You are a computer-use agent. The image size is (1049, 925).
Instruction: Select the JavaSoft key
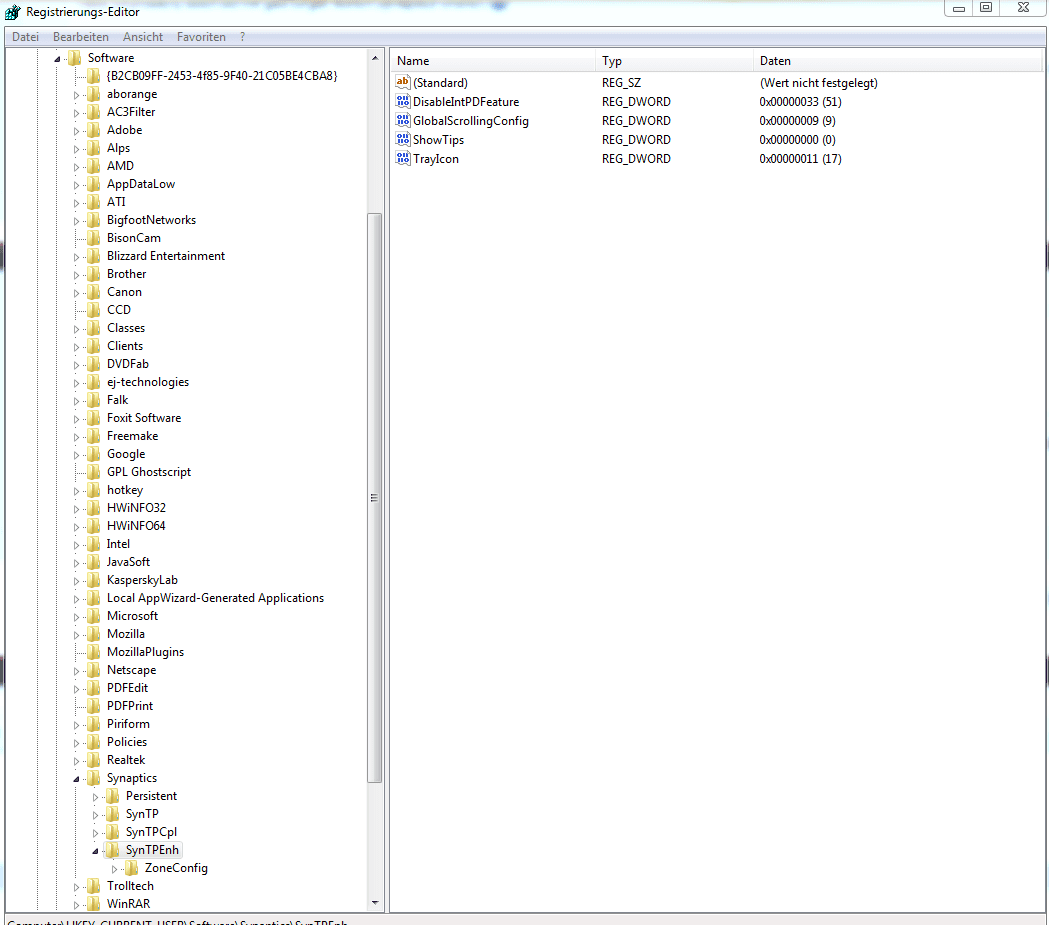[x=128, y=562]
